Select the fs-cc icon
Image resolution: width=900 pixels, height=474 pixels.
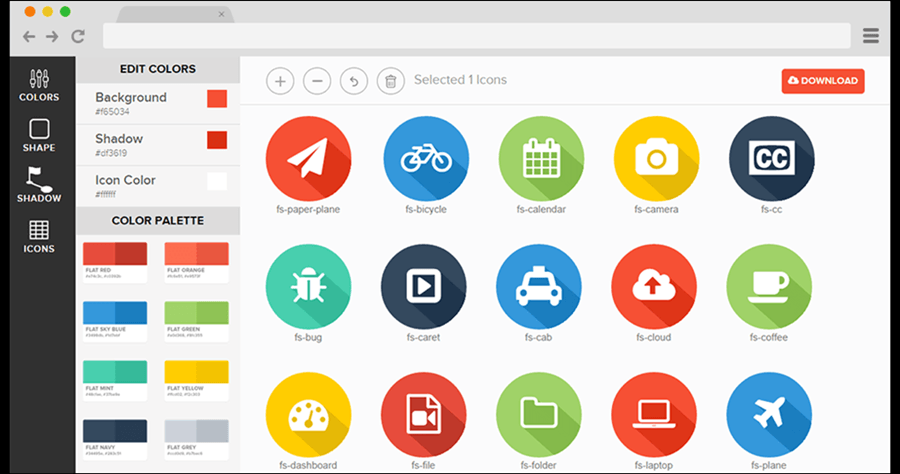coord(771,158)
